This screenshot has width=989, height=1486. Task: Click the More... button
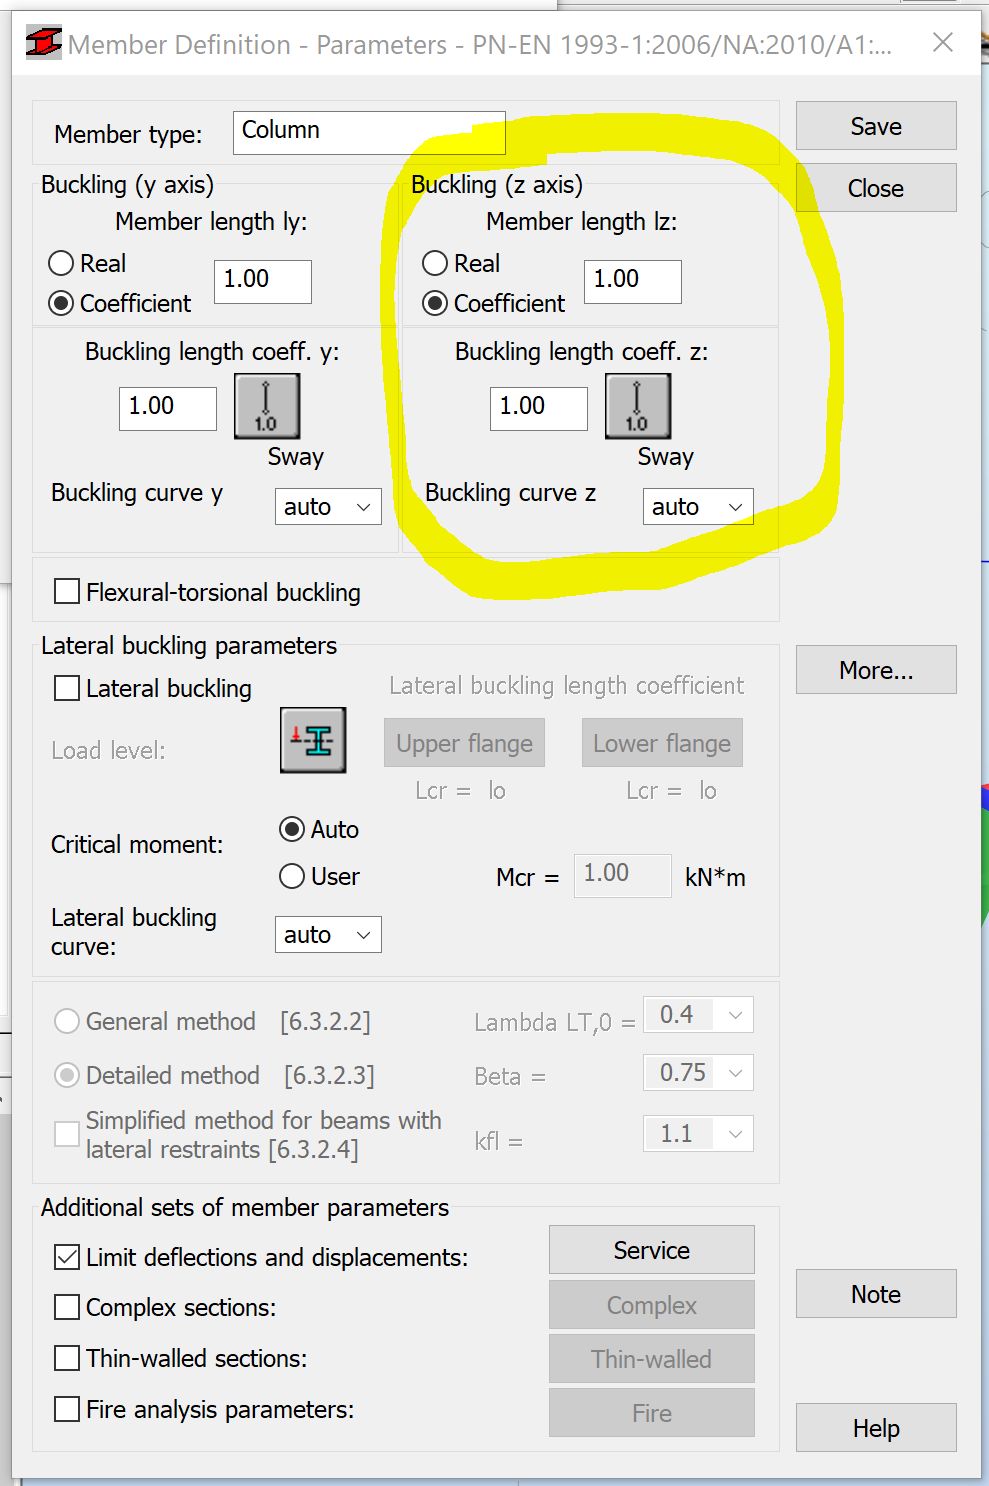click(875, 669)
